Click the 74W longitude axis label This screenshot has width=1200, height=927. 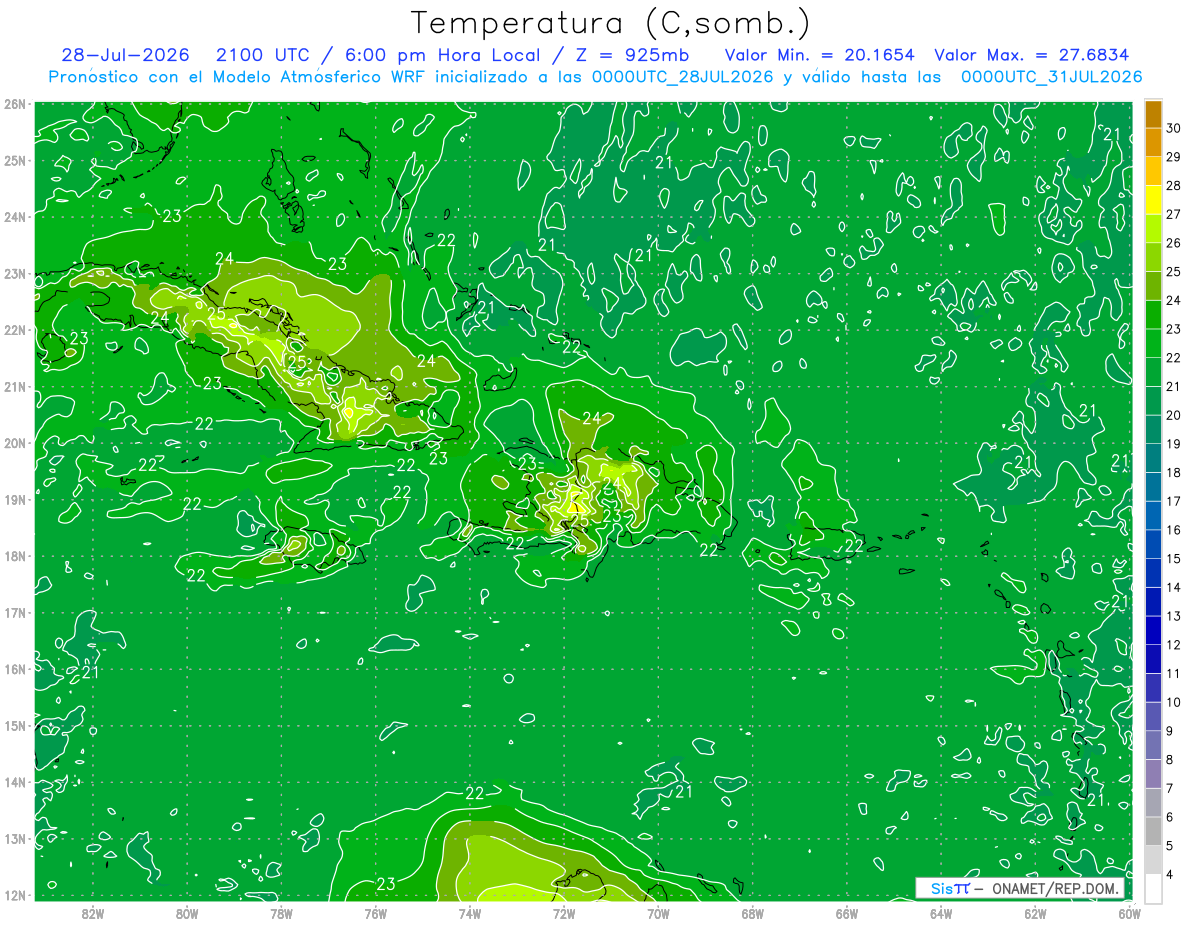469,912
